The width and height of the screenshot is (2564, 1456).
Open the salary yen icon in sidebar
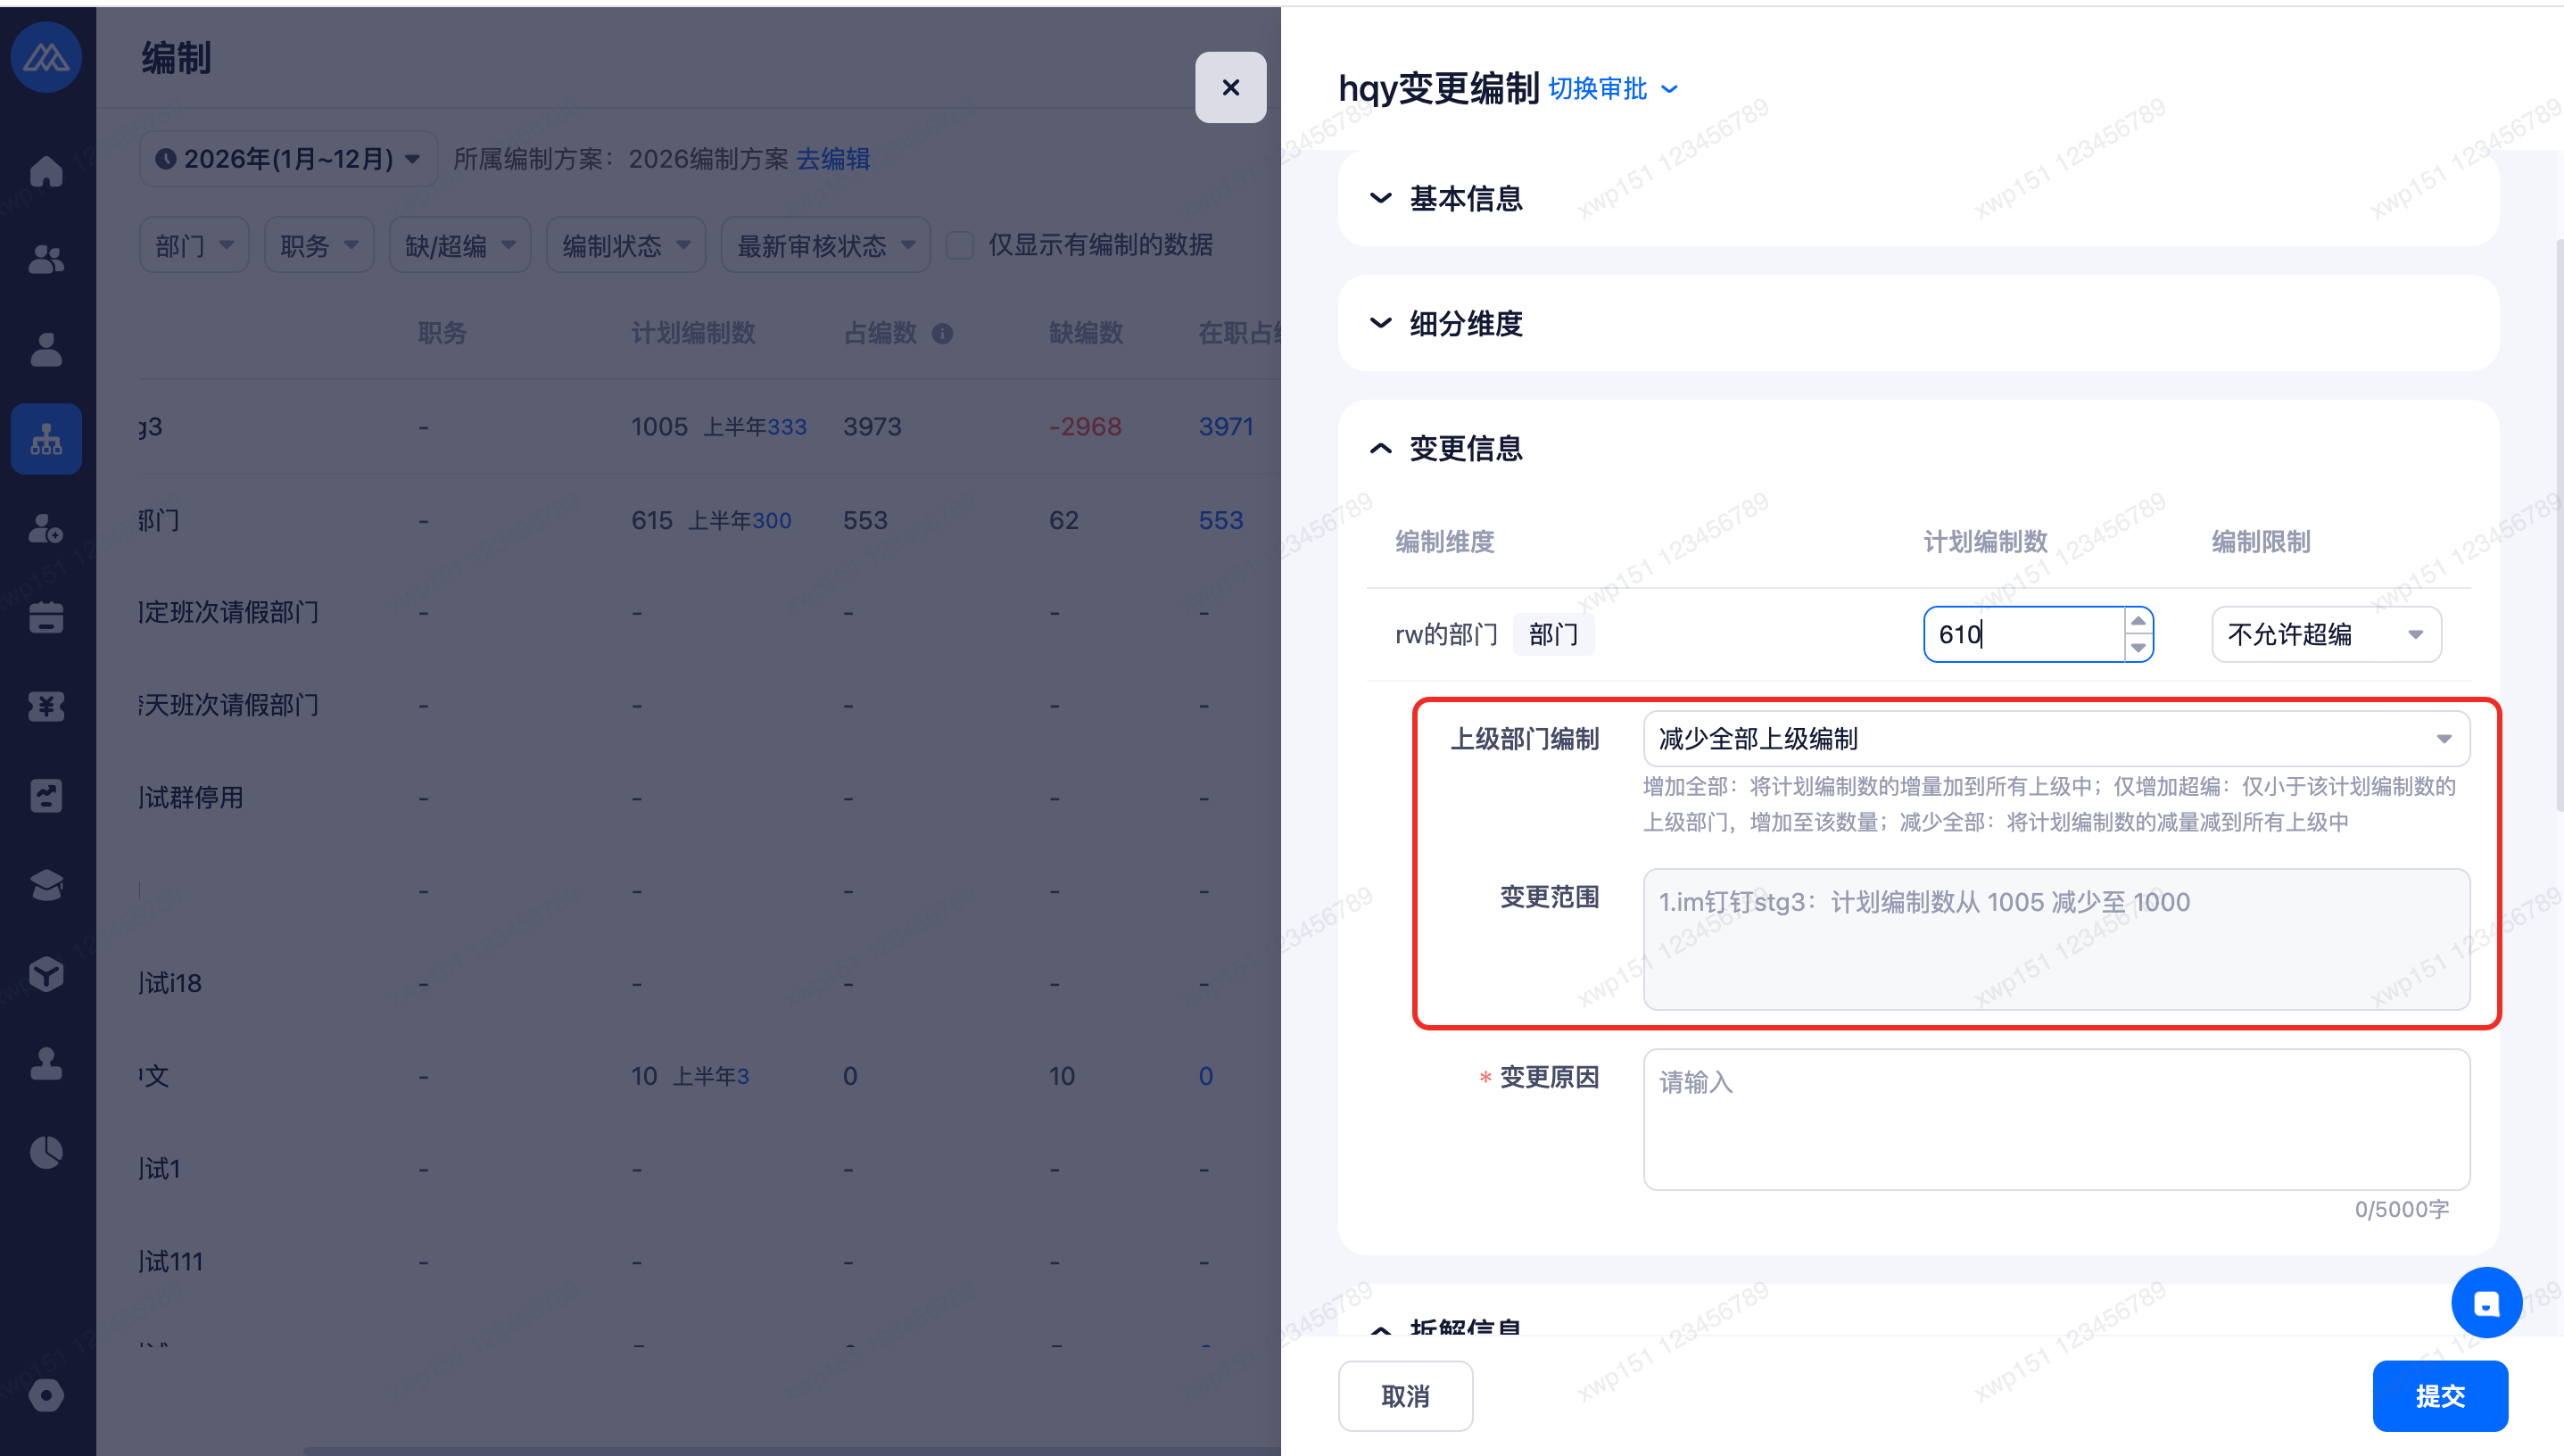click(x=46, y=707)
